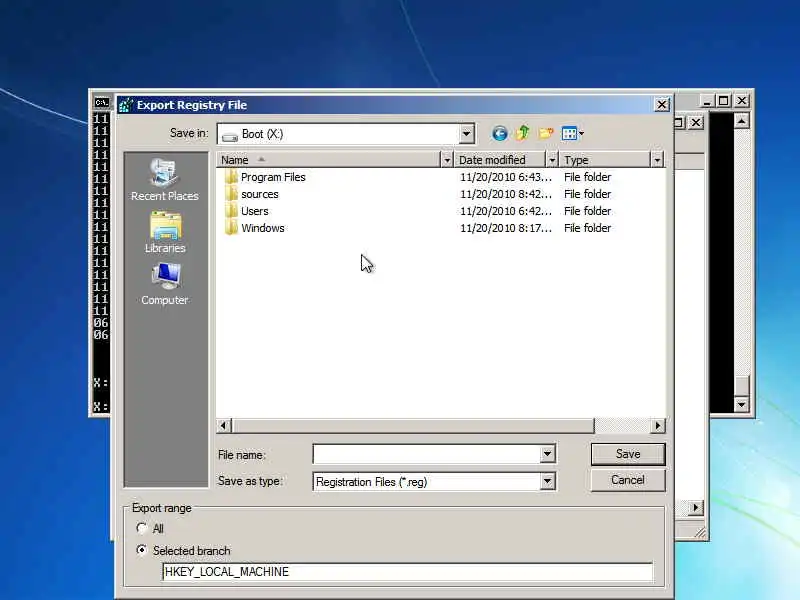Viewport: 800px width, 600px height.
Task: Close the Export Registry File dialog
Action: point(662,105)
